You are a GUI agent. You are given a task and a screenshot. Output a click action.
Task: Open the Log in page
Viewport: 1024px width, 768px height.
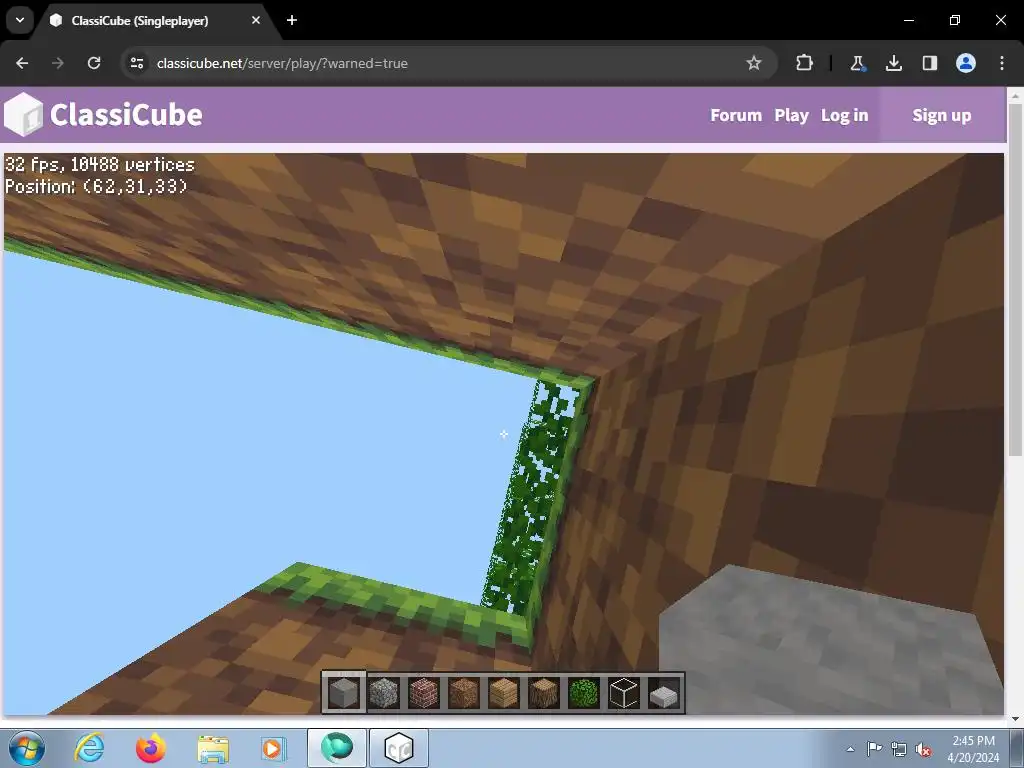coord(844,115)
